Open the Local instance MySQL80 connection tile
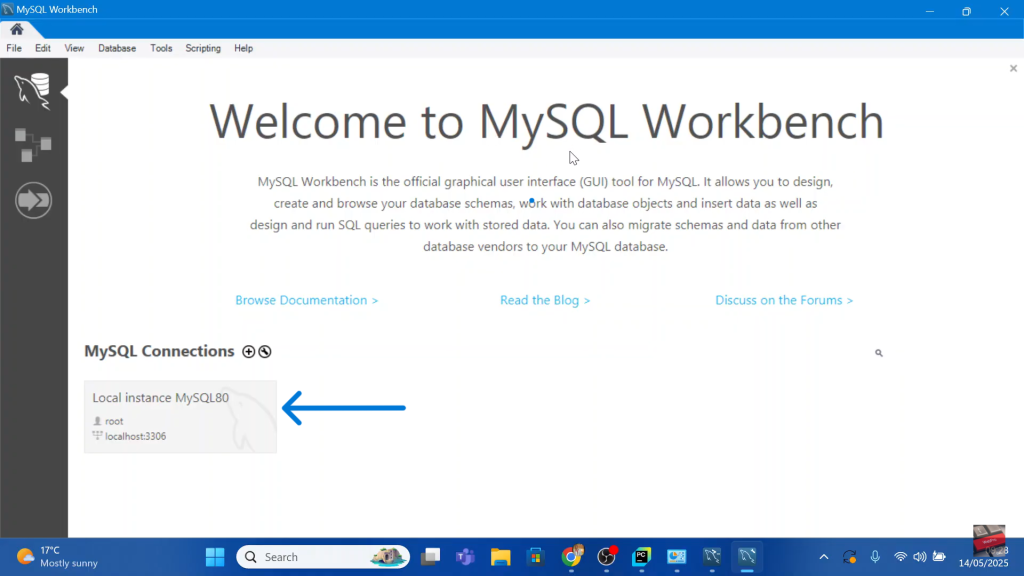This screenshot has width=1024, height=576. (x=180, y=417)
